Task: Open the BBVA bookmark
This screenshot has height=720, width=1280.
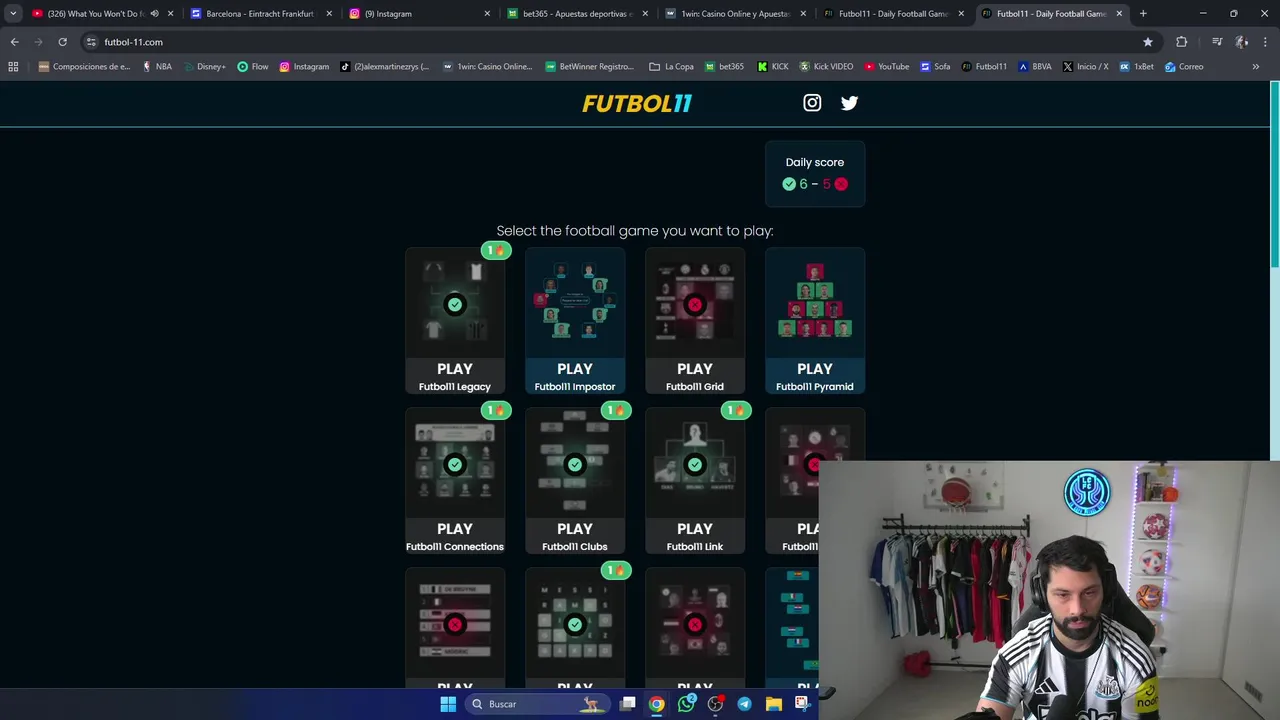Action: click(1035, 67)
